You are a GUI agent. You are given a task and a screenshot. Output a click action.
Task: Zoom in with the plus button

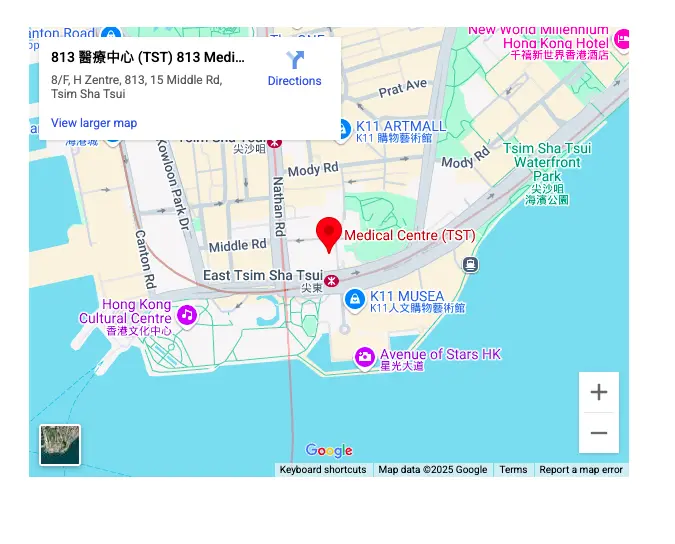coord(599,392)
